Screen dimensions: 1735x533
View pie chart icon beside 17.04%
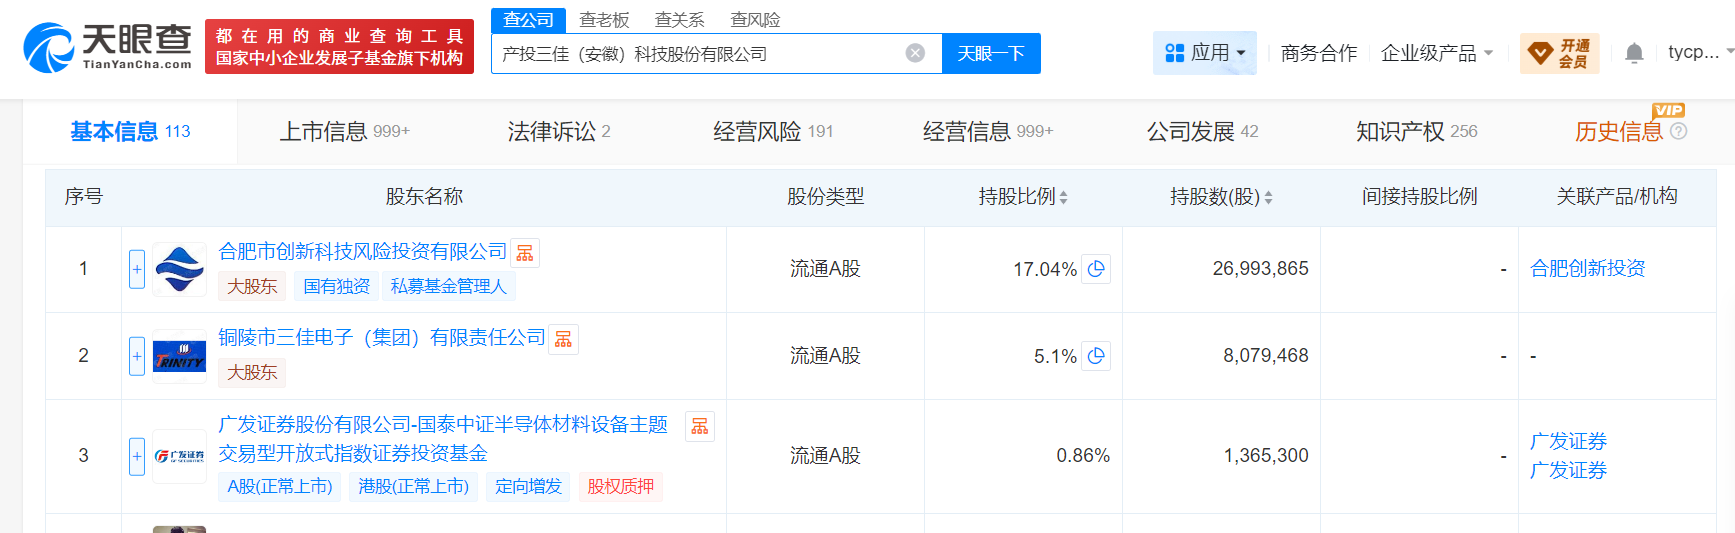click(x=1096, y=269)
